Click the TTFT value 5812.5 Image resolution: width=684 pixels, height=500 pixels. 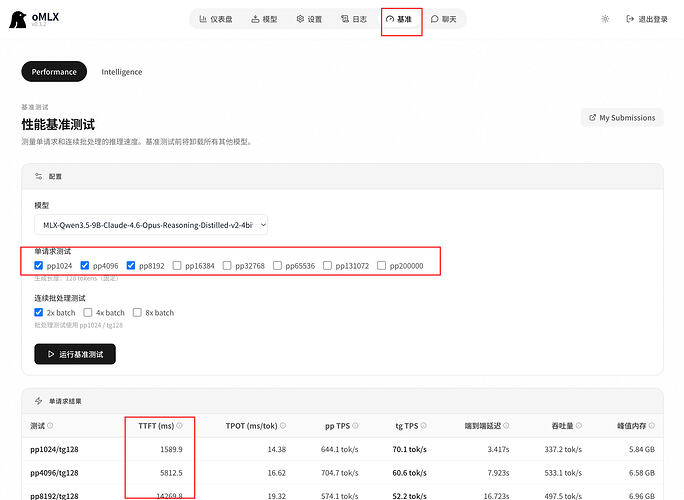coord(171,473)
